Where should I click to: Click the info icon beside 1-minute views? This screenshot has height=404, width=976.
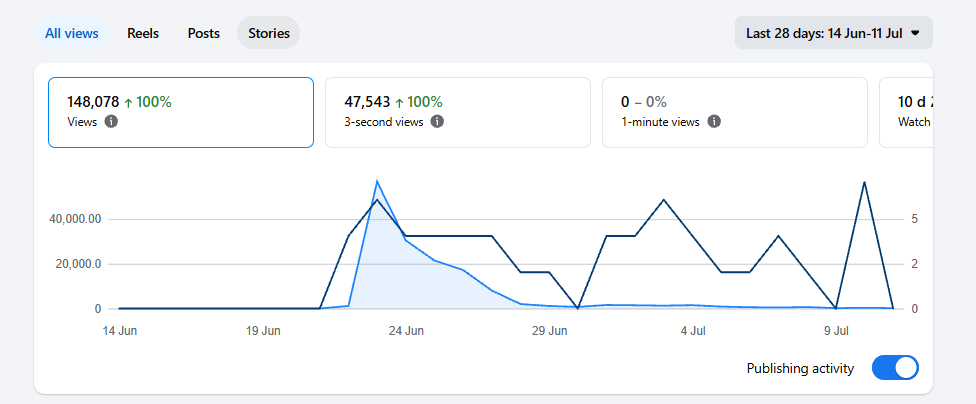(x=714, y=121)
